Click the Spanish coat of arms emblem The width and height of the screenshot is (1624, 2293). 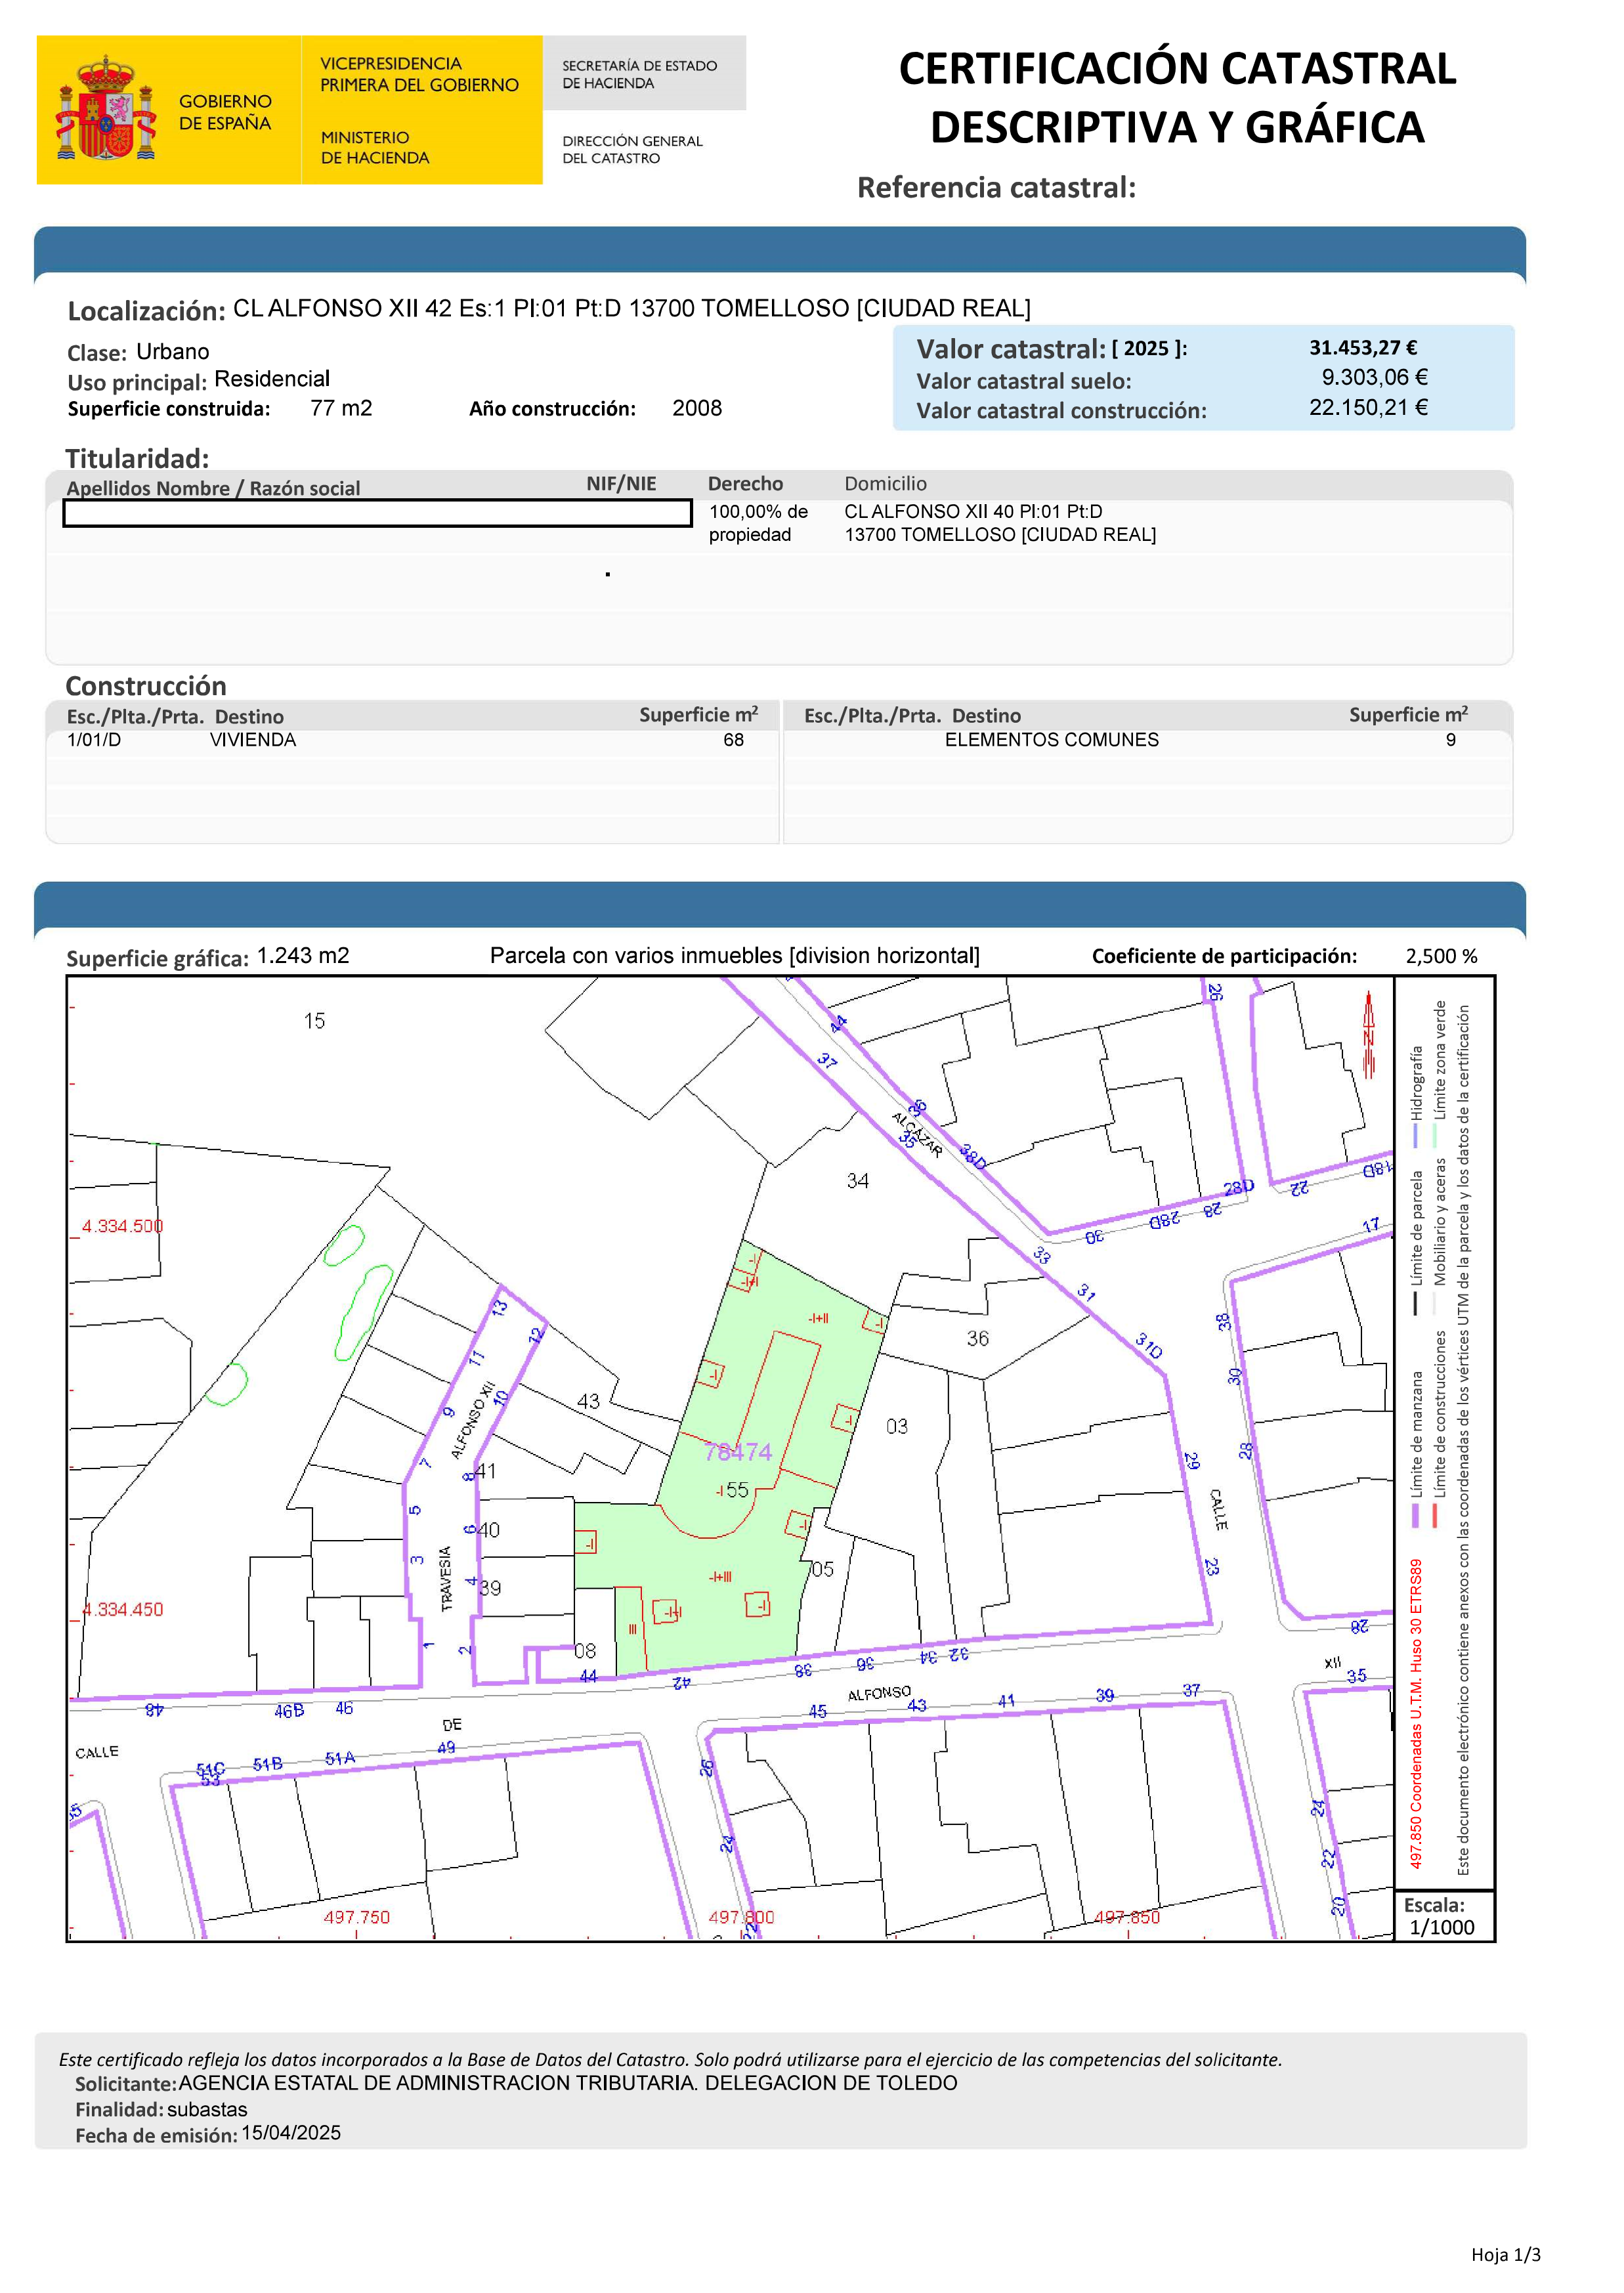tap(106, 109)
